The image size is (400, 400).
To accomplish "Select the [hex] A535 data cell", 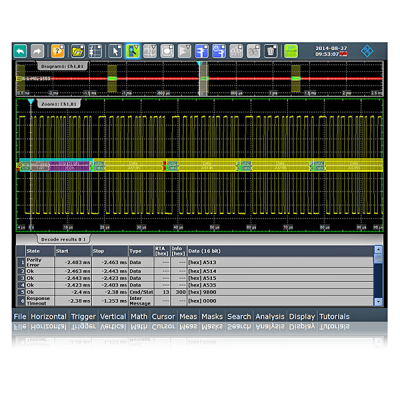I will pos(280,285).
